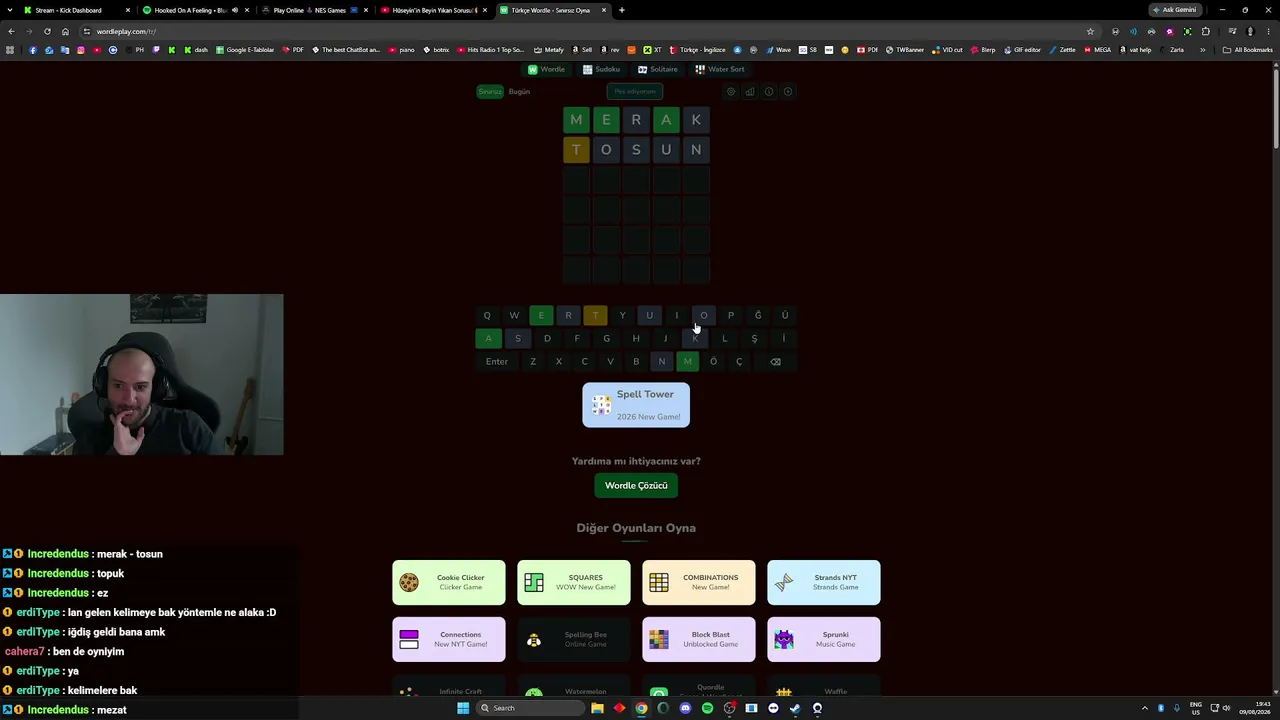Image resolution: width=1280 pixels, height=720 pixels.
Task: Tap the green E key
Action: 541,316
